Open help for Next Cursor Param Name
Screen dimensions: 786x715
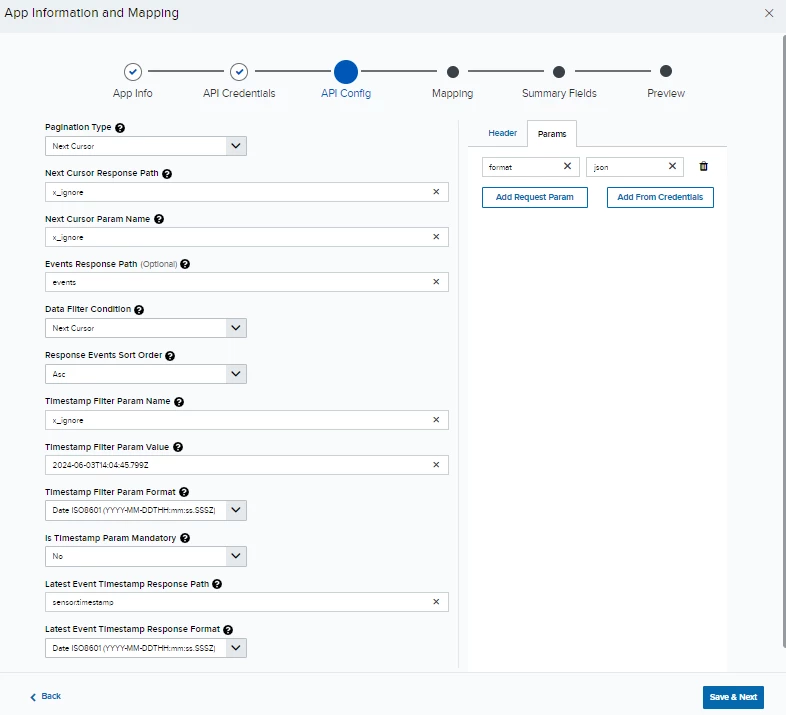click(159, 219)
